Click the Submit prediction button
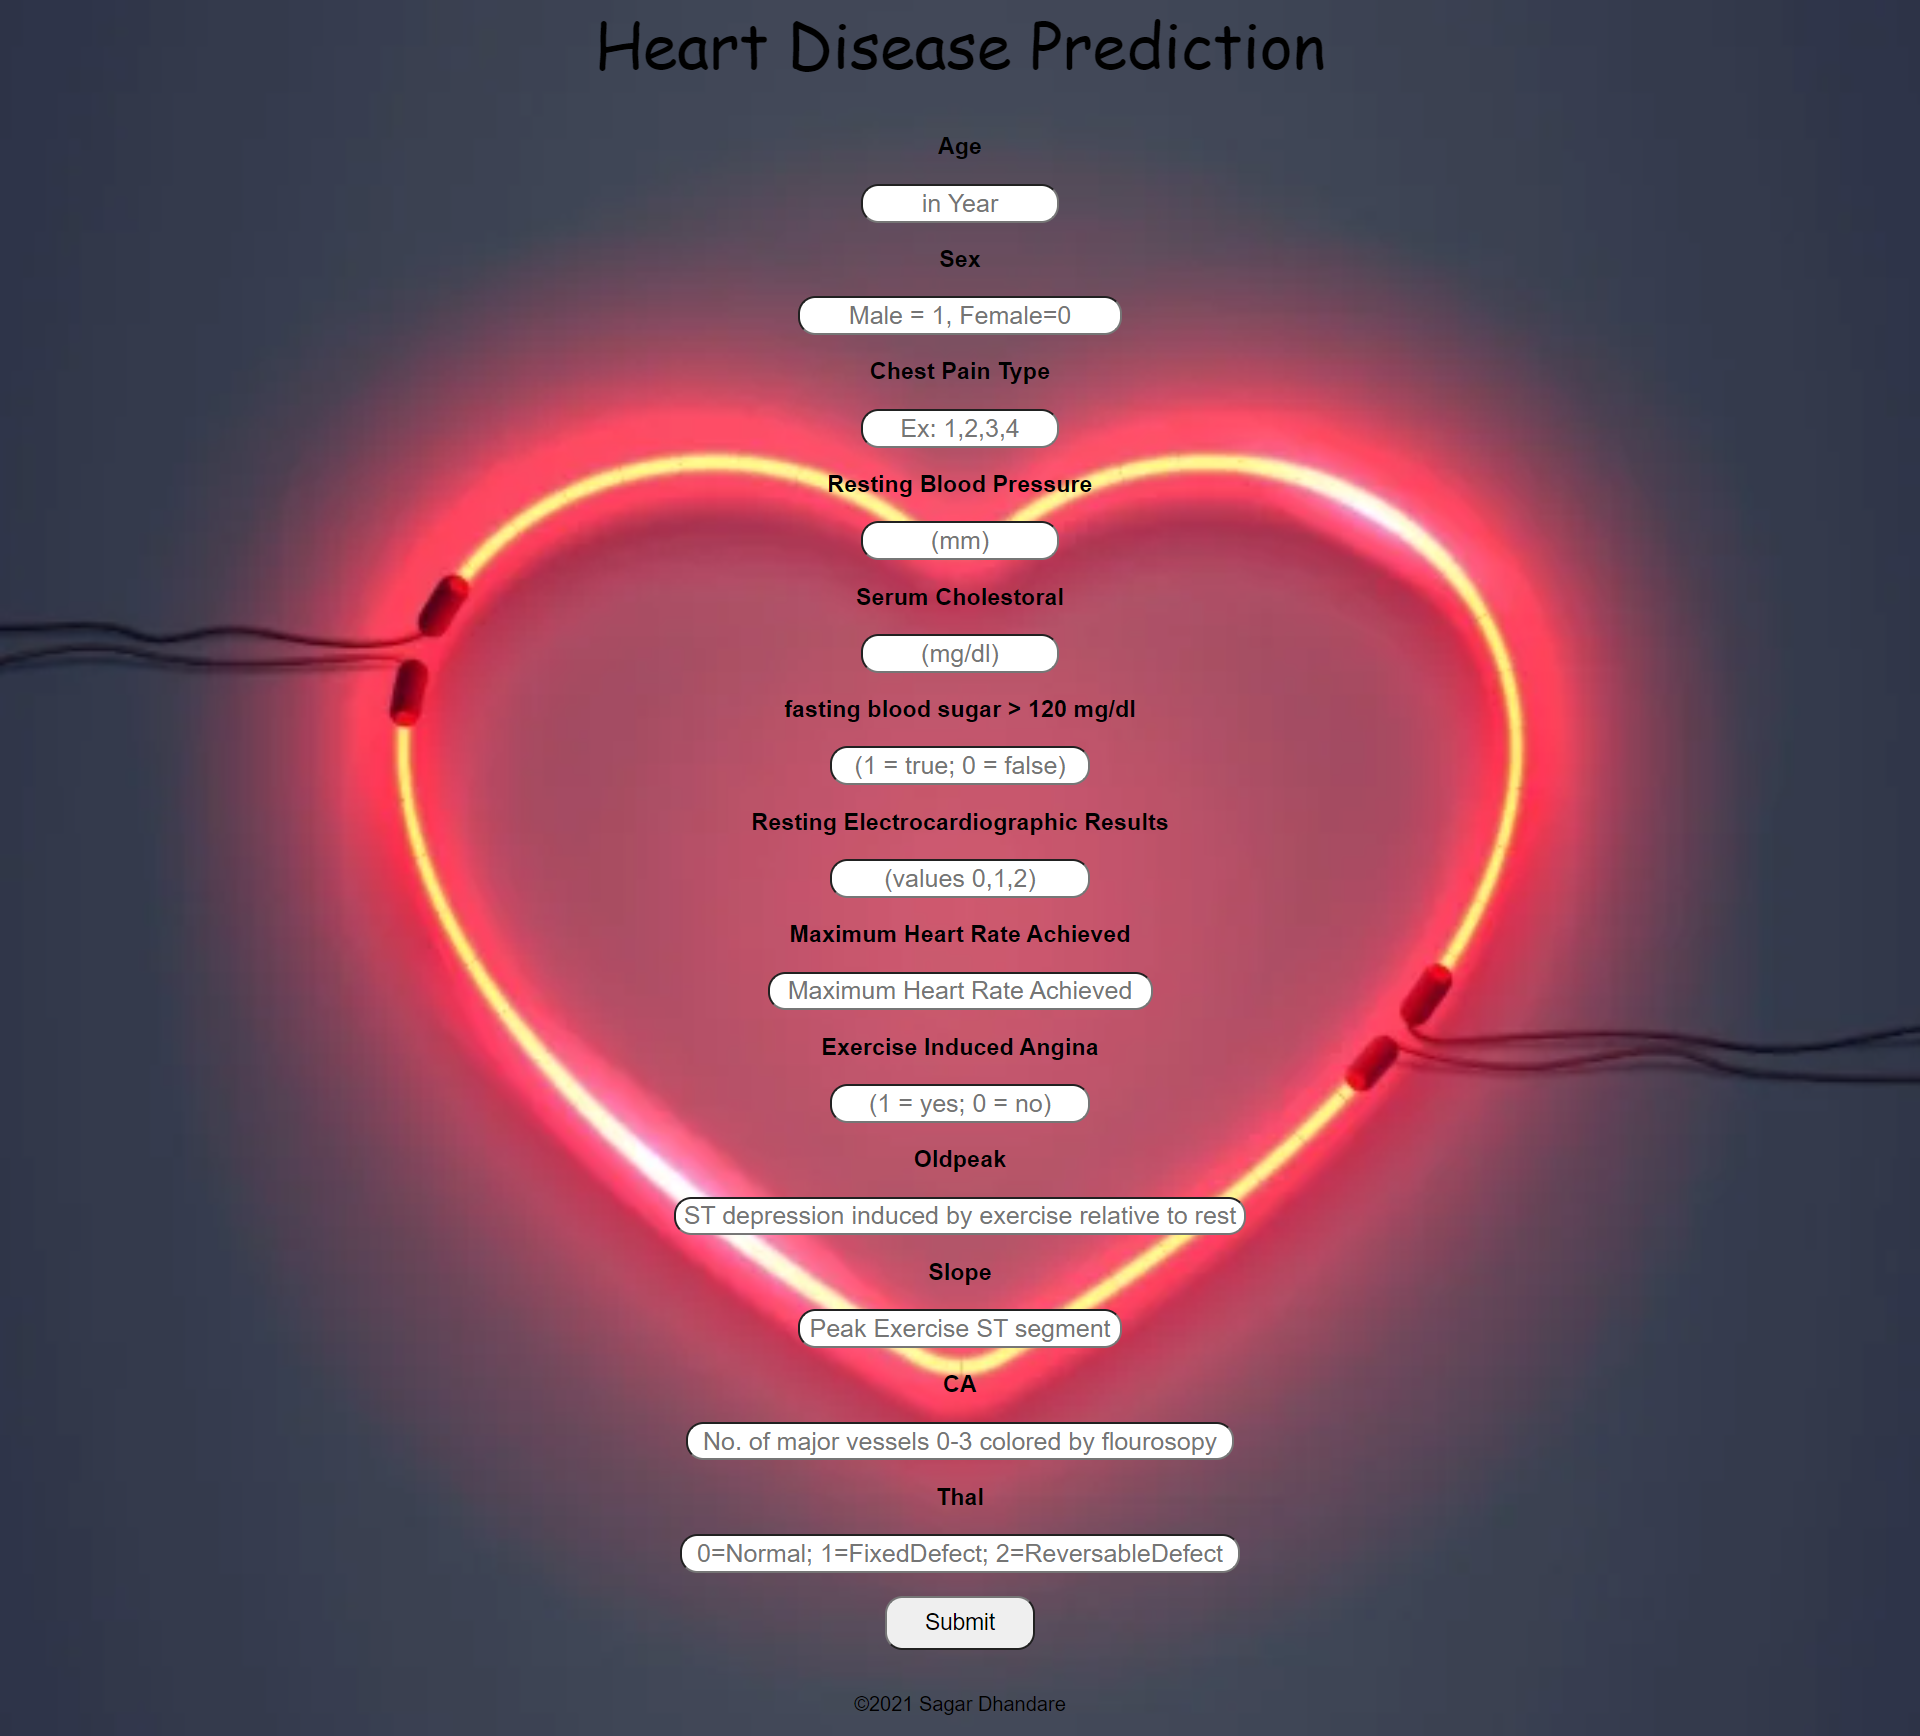 (x=958, y=1621)
